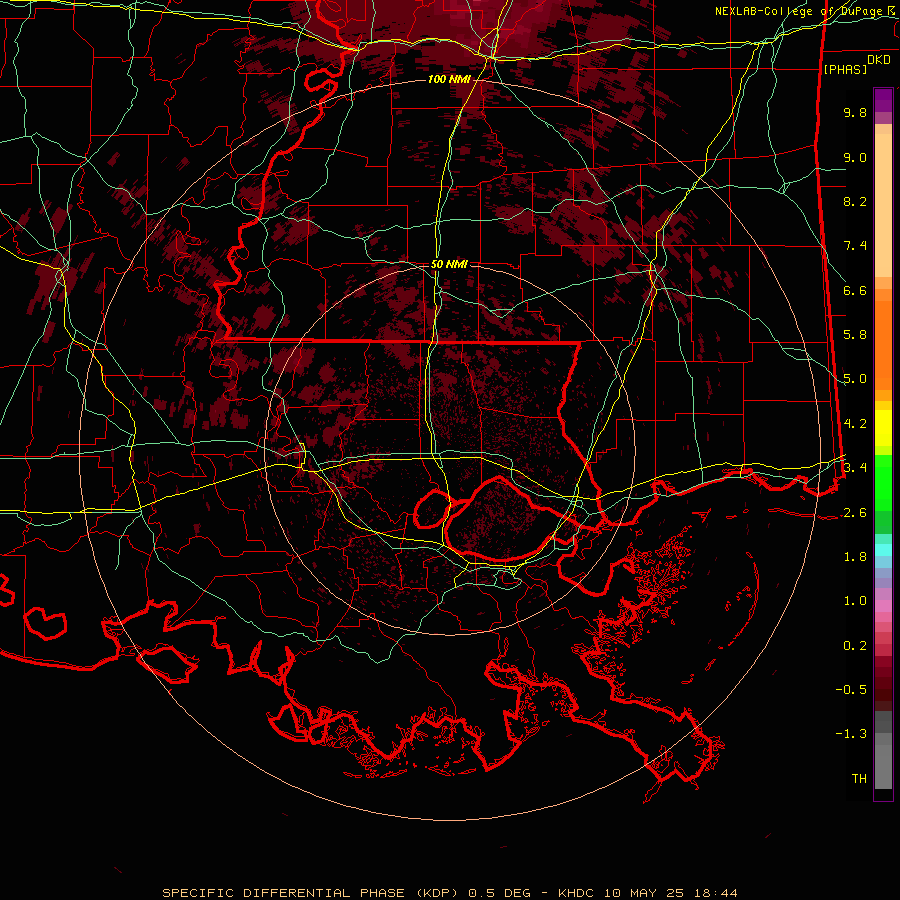Pick the pink band of the color scale
This screenshot has width=900, height=900.
point(883,606)
